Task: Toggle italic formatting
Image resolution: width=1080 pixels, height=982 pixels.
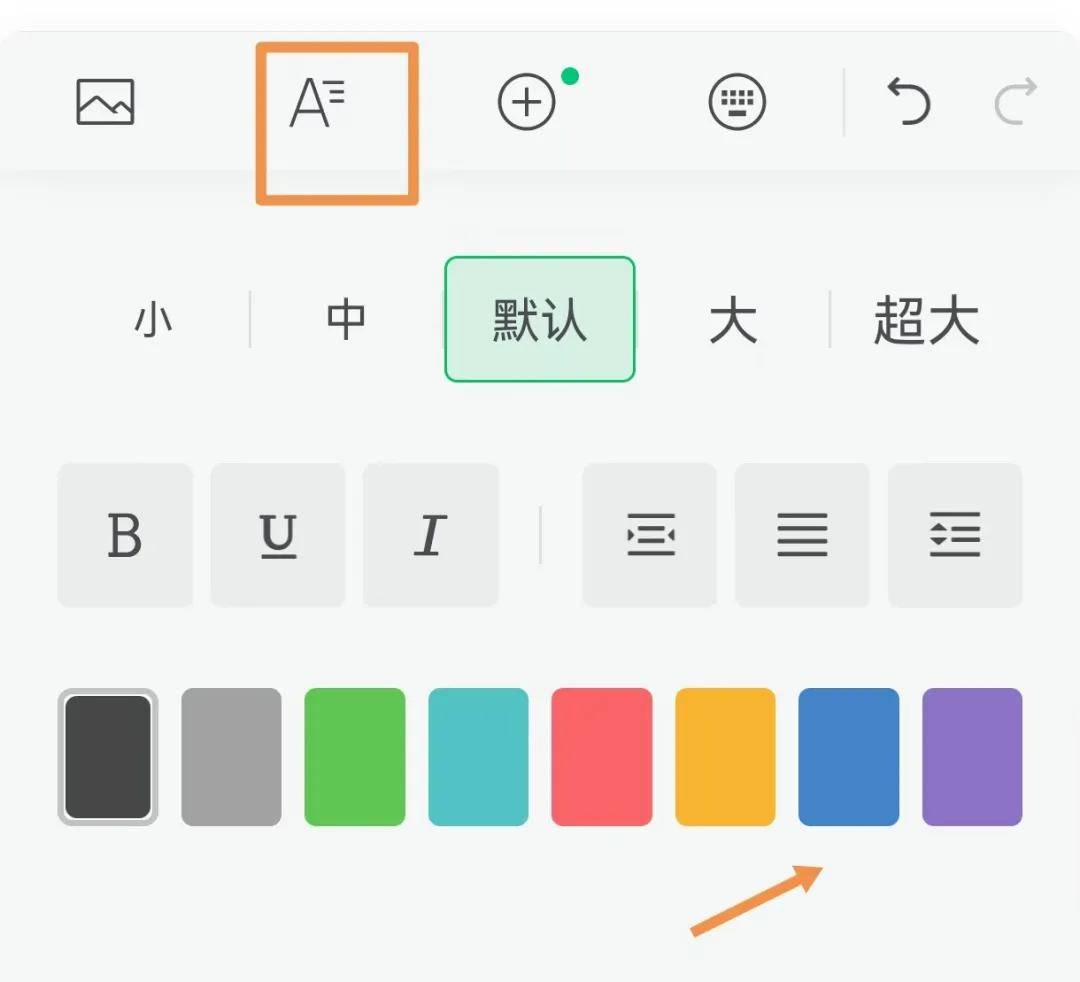Action: 430,535
